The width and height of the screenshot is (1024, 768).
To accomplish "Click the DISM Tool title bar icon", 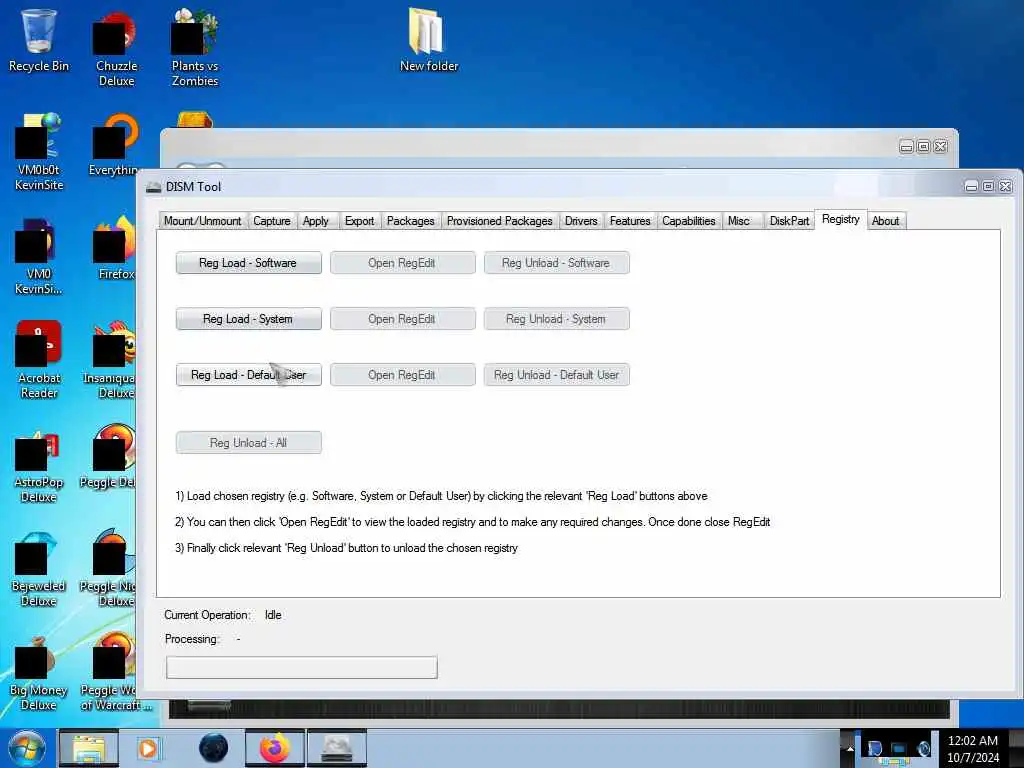I will click(153, 187).
